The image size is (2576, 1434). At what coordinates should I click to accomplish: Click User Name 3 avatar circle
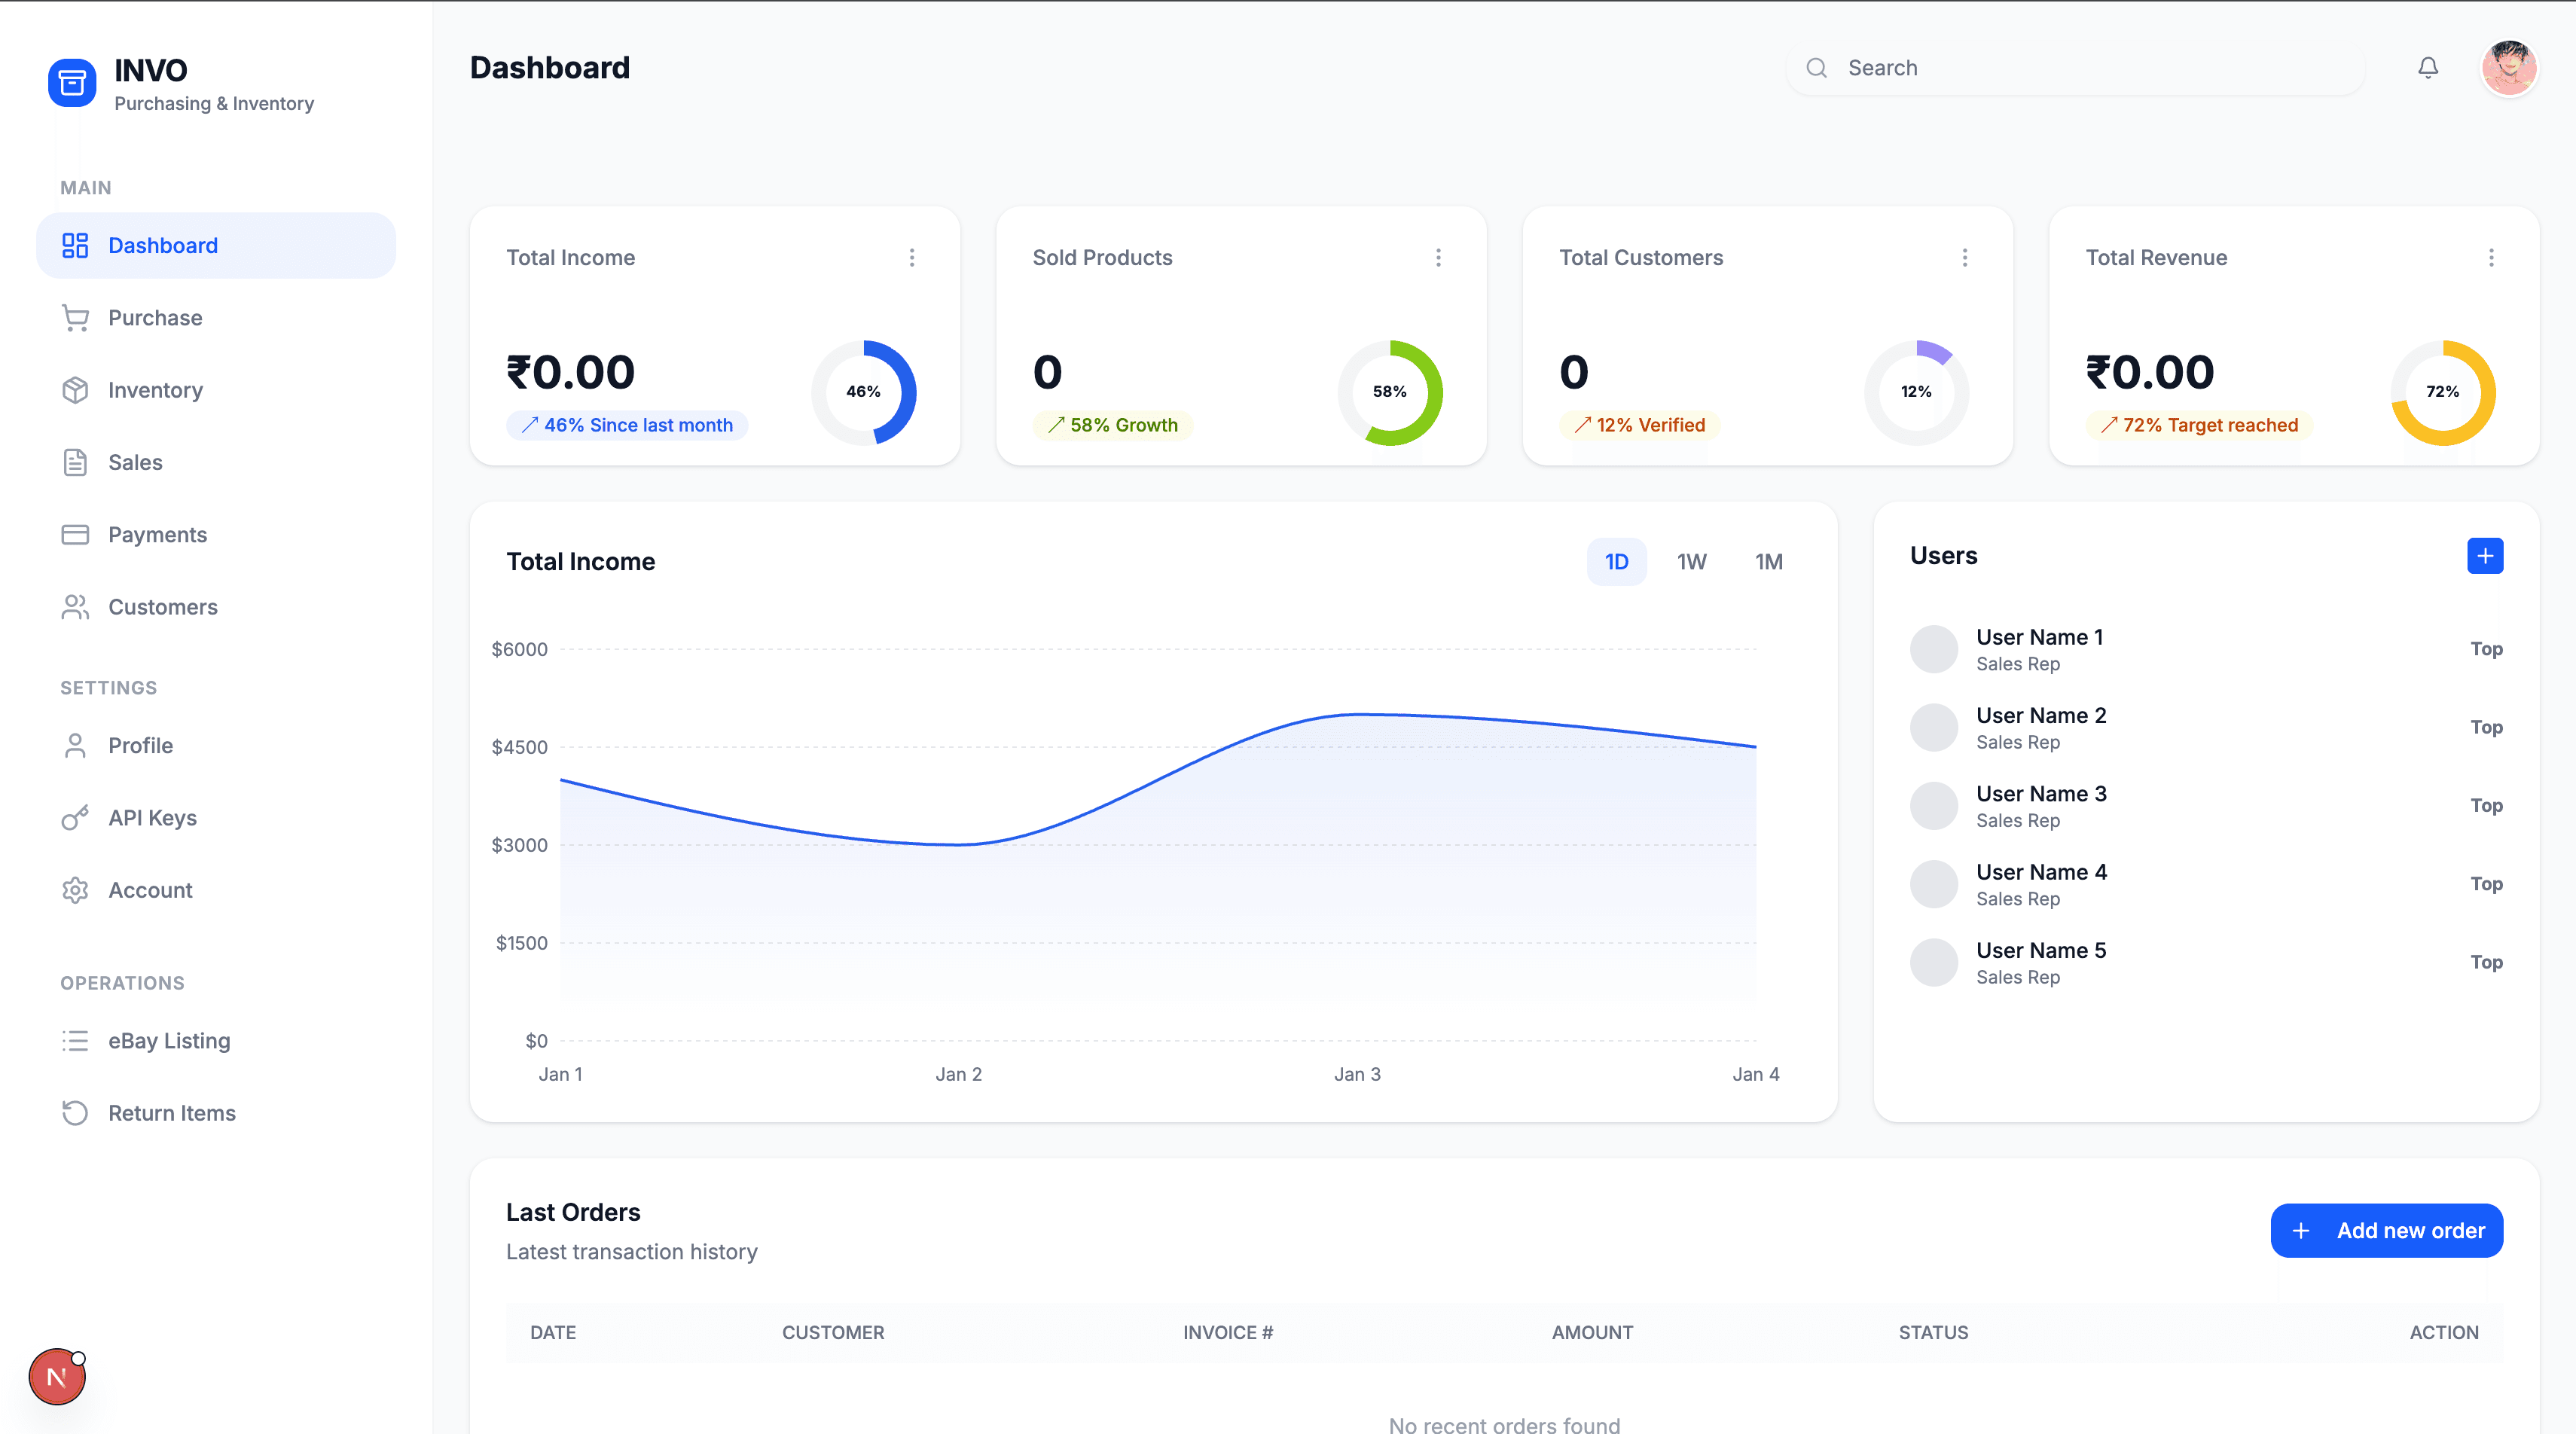[1934, 806]
